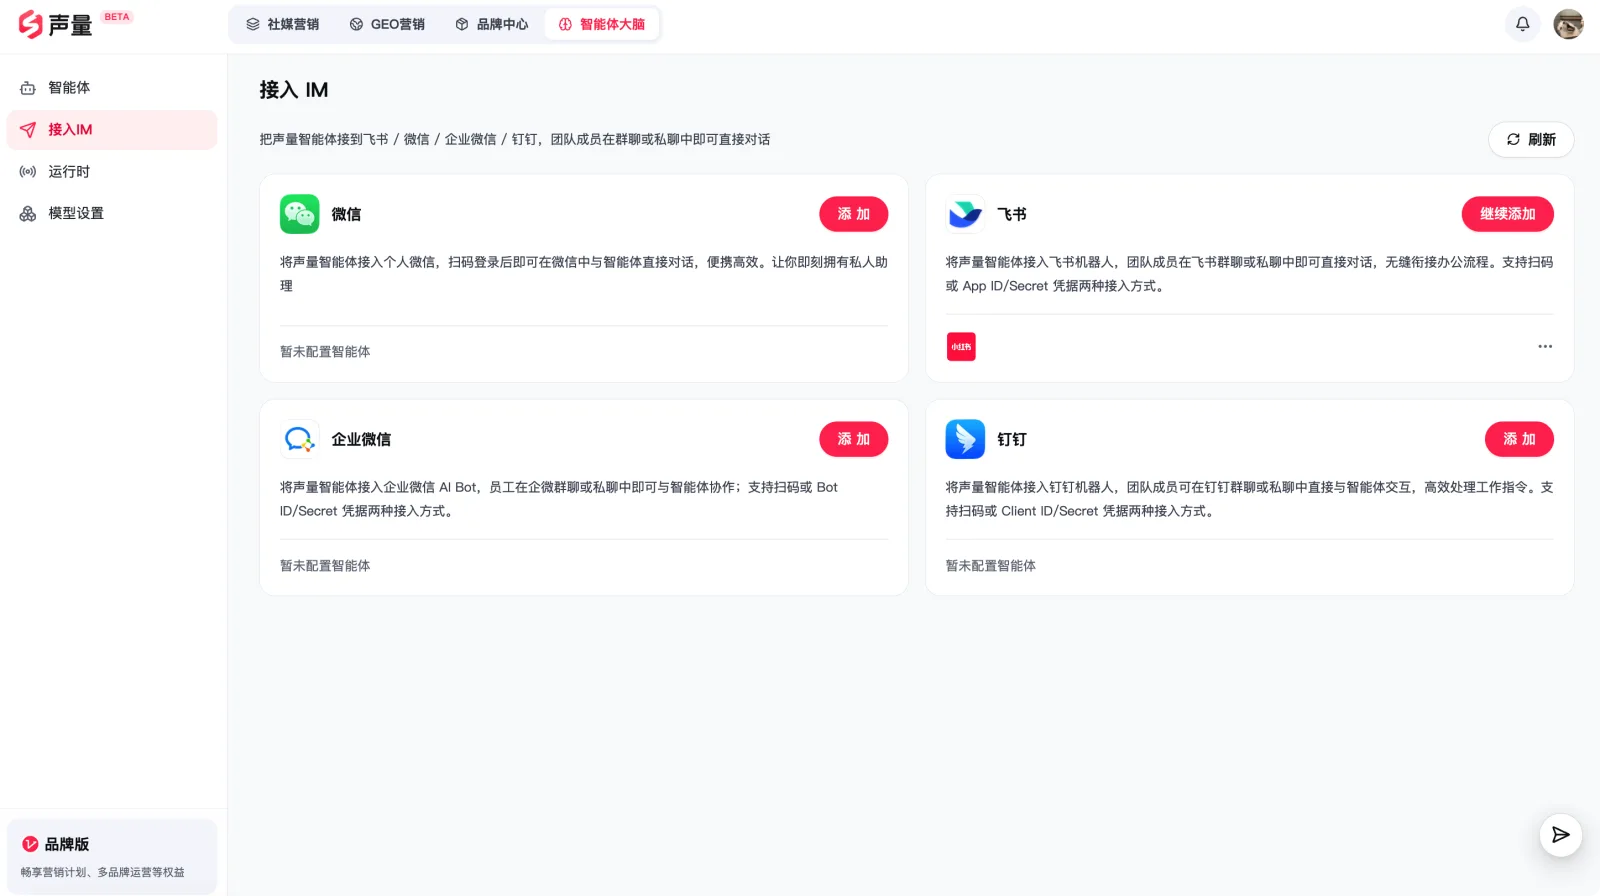Open 模型设置 sidebar item

[112, 214]
